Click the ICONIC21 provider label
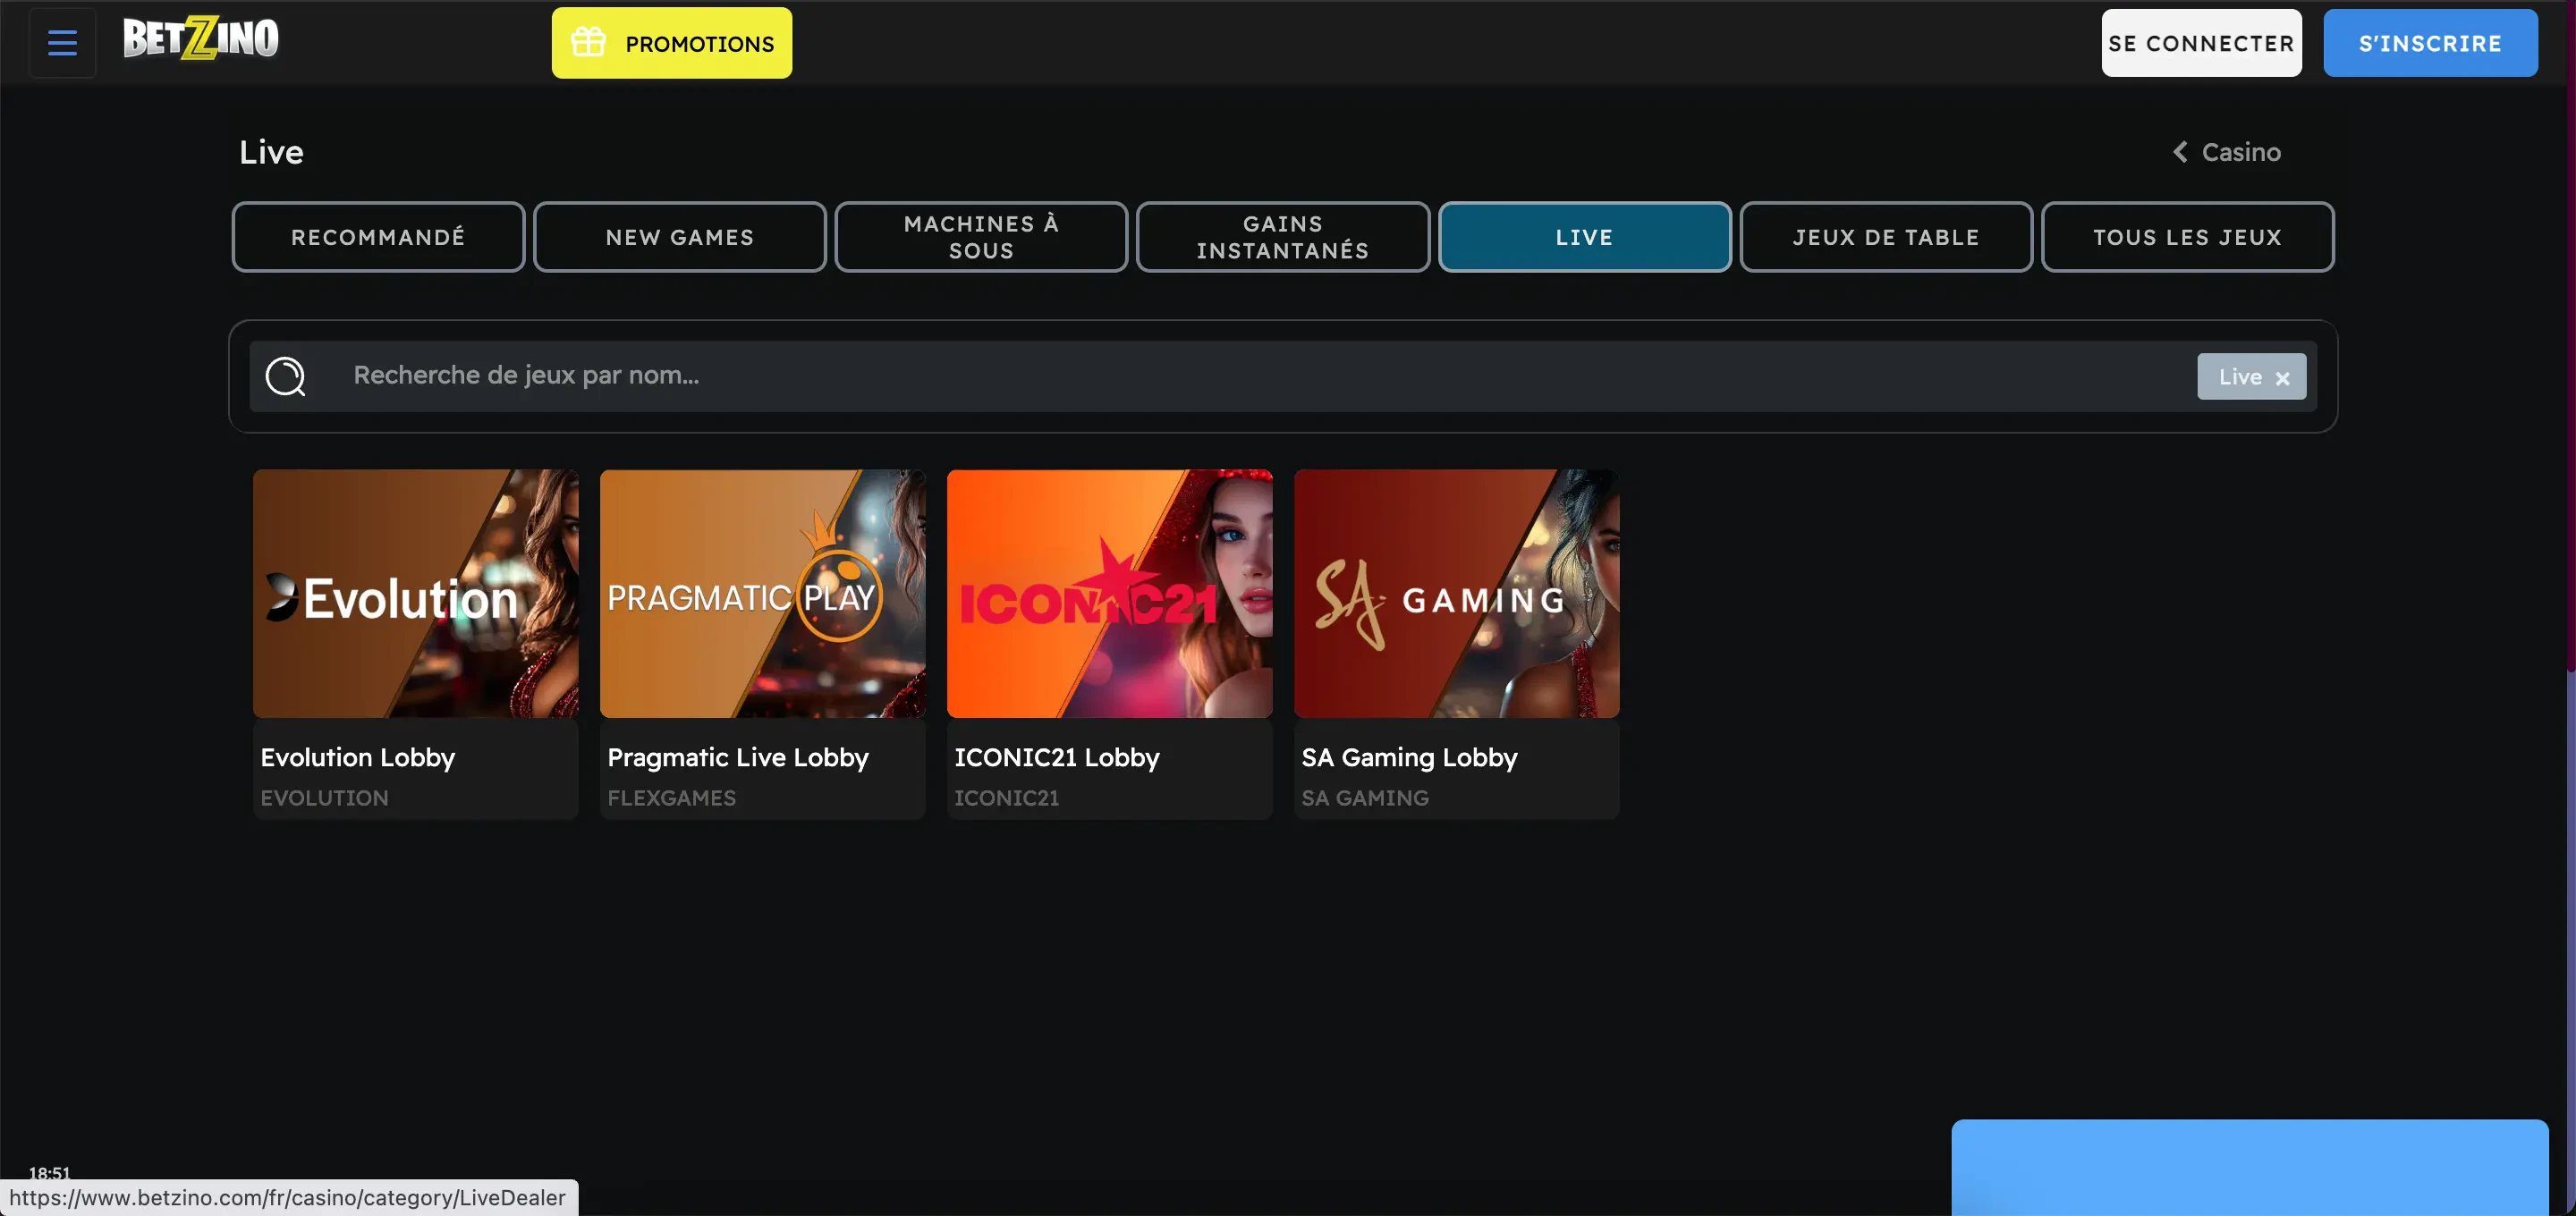2576x1216 pixels. click(x=1006, y=798)
